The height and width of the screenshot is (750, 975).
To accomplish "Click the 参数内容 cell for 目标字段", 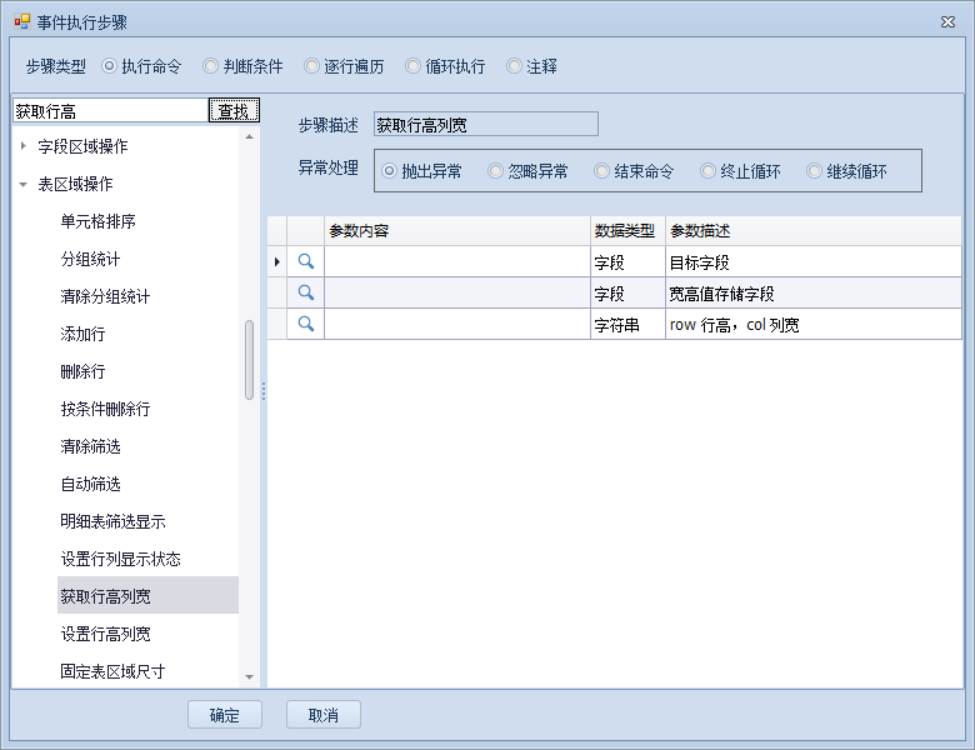I will [x=456, y=262].
